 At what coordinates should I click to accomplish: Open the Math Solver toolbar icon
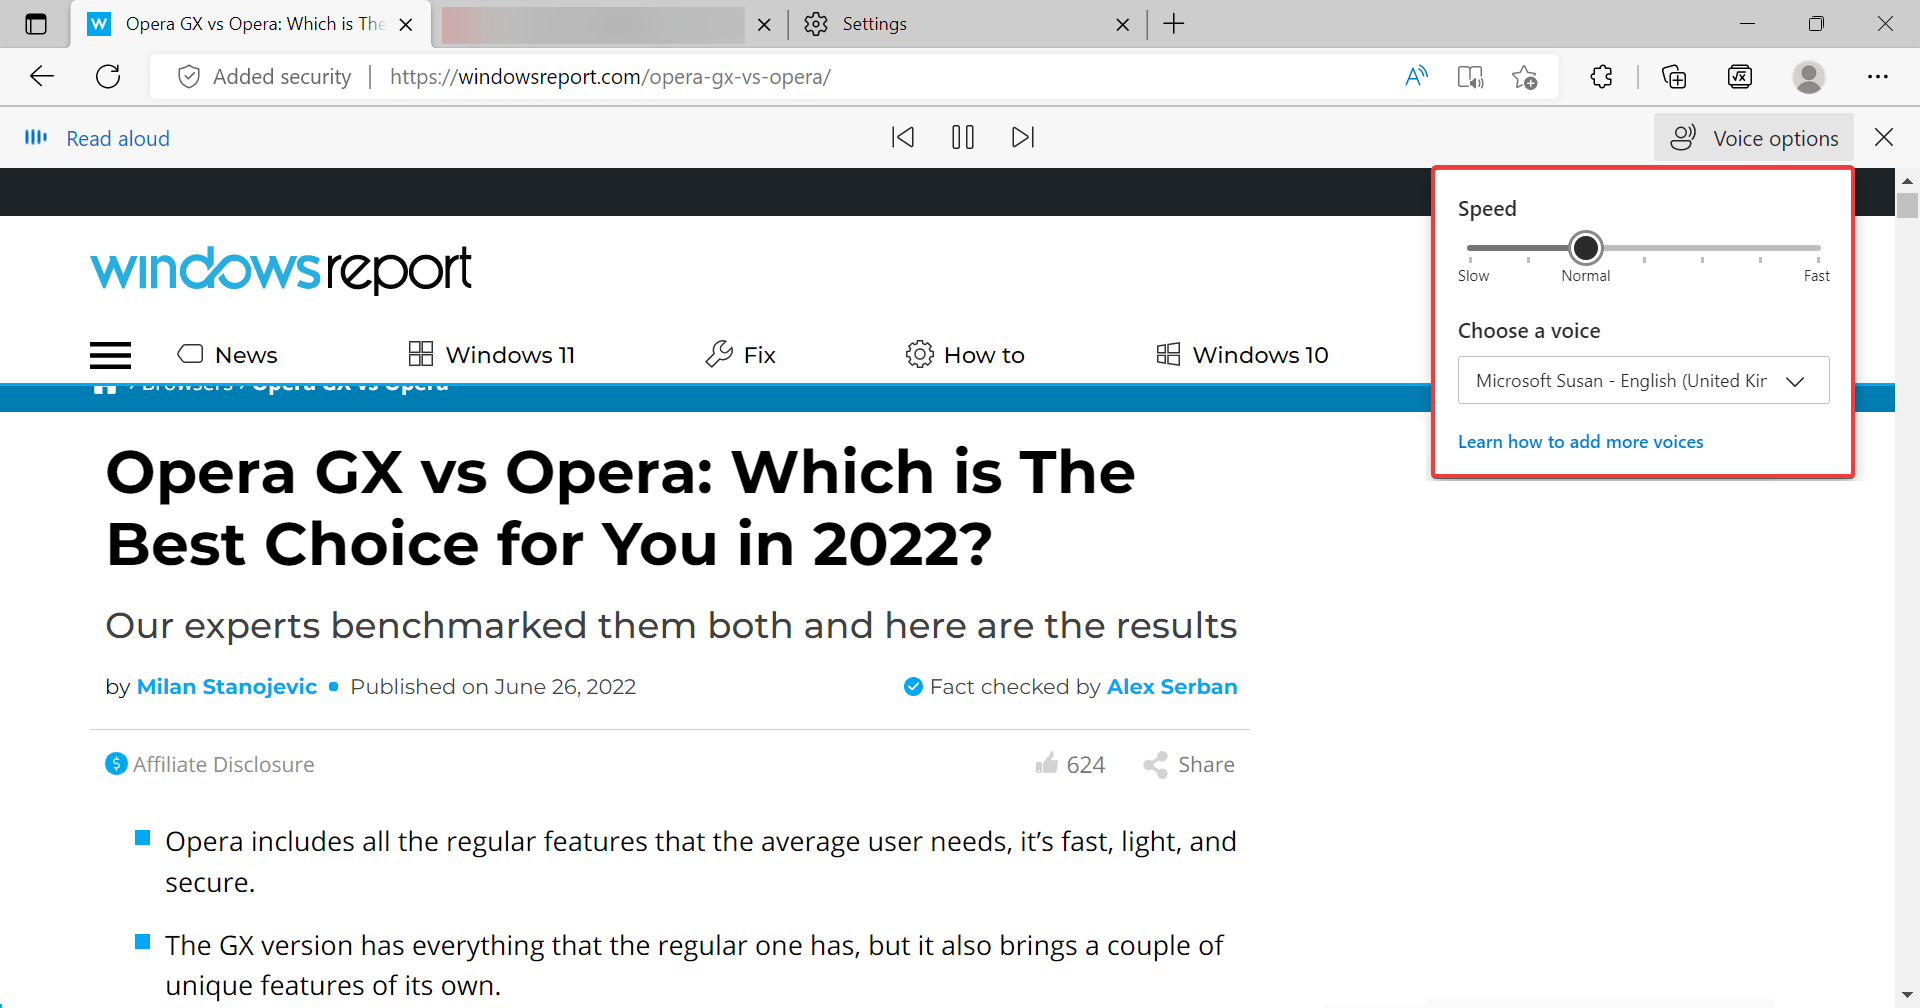1740,77
